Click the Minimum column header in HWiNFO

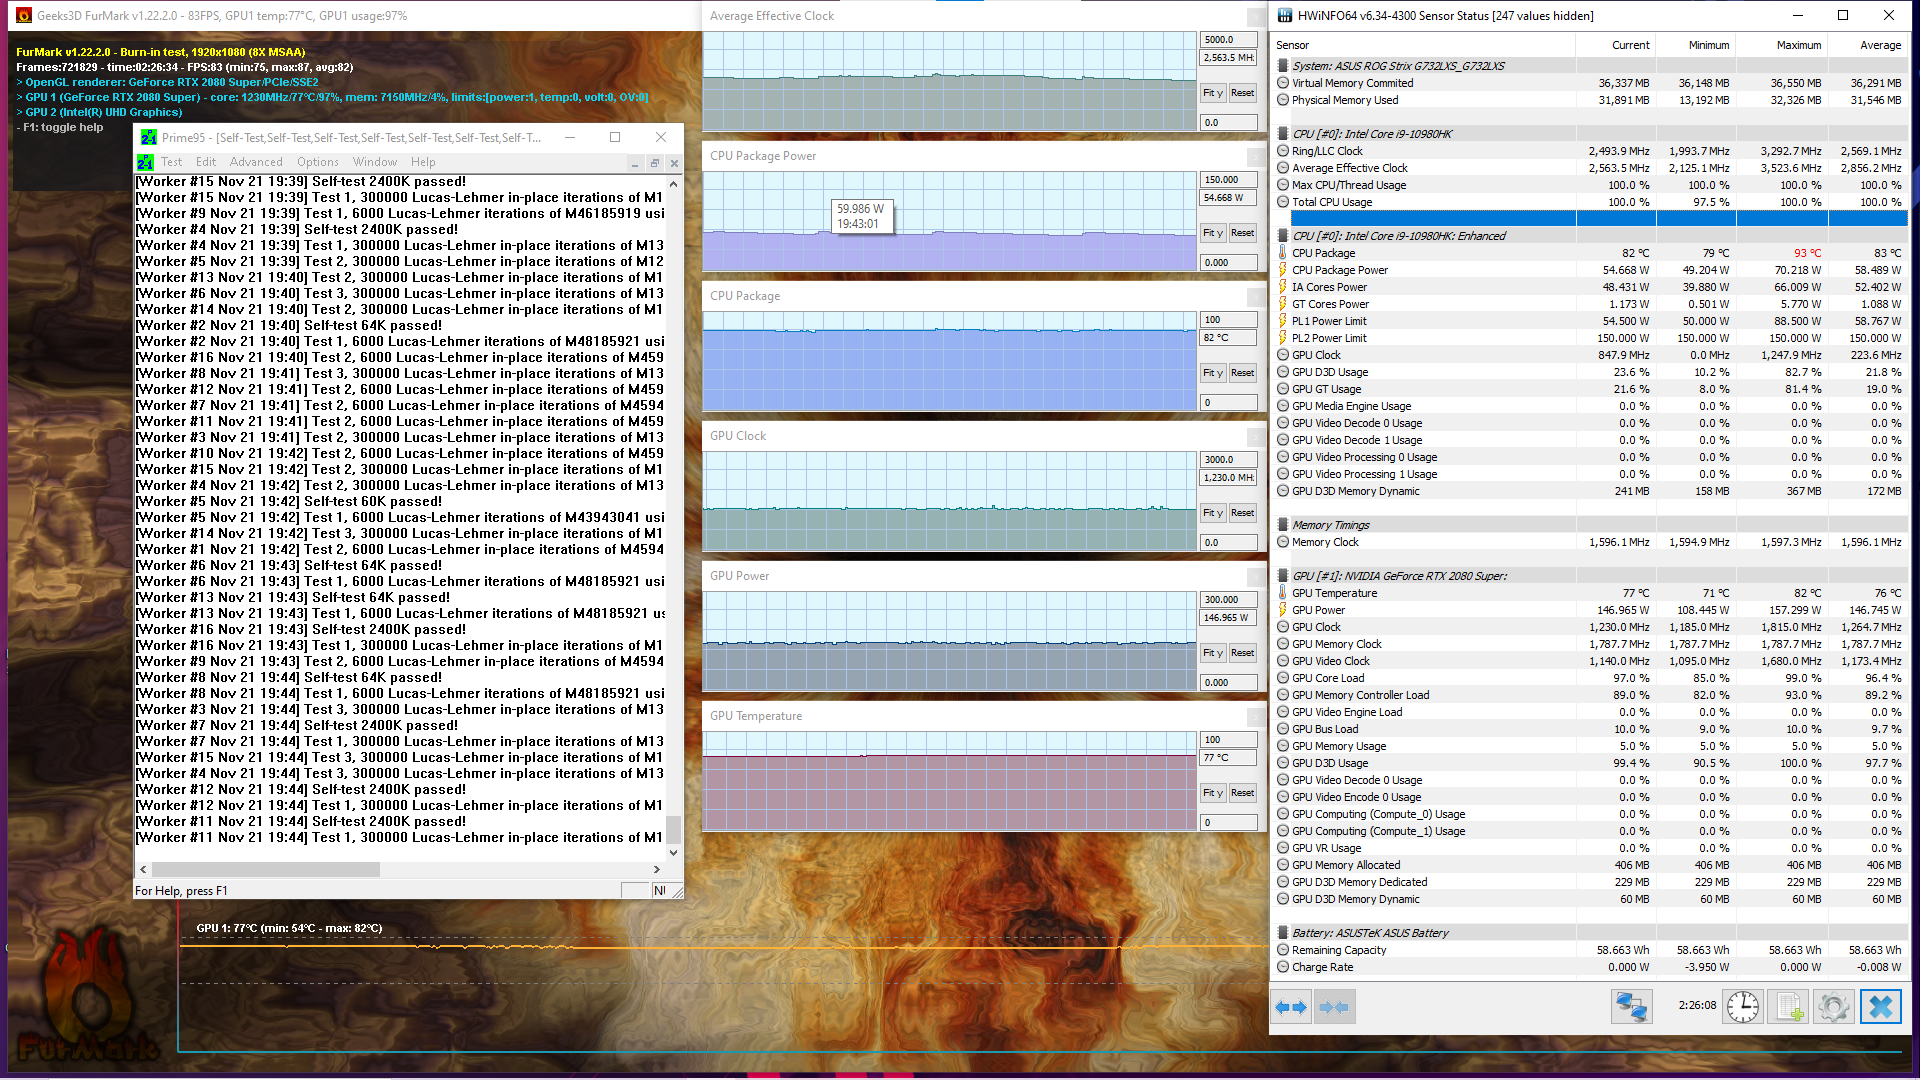[x=1695, y=45]
